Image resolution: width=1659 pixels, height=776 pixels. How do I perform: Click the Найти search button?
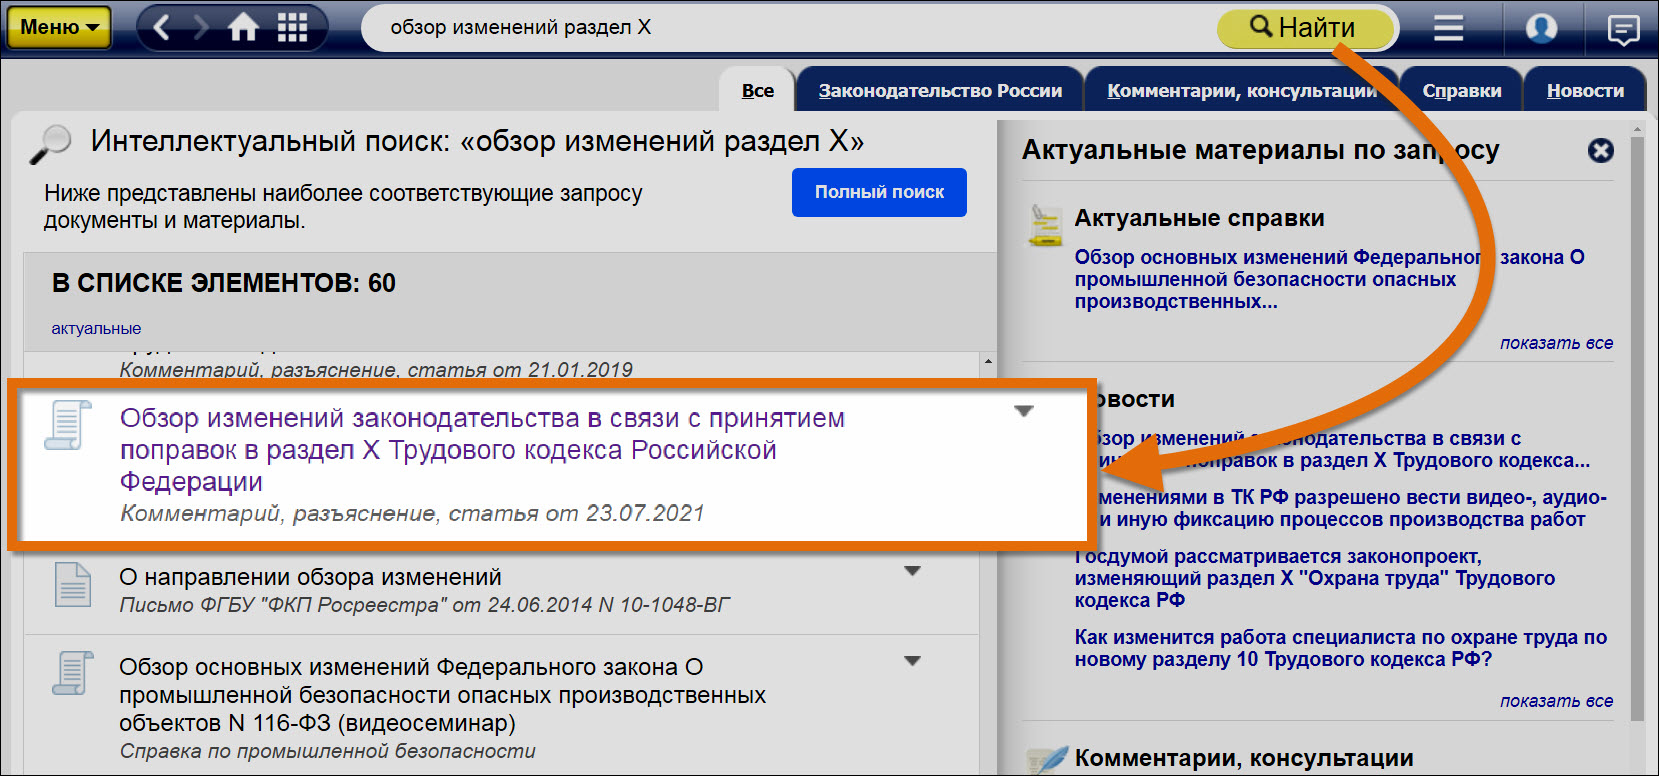tap(1303, 28)
